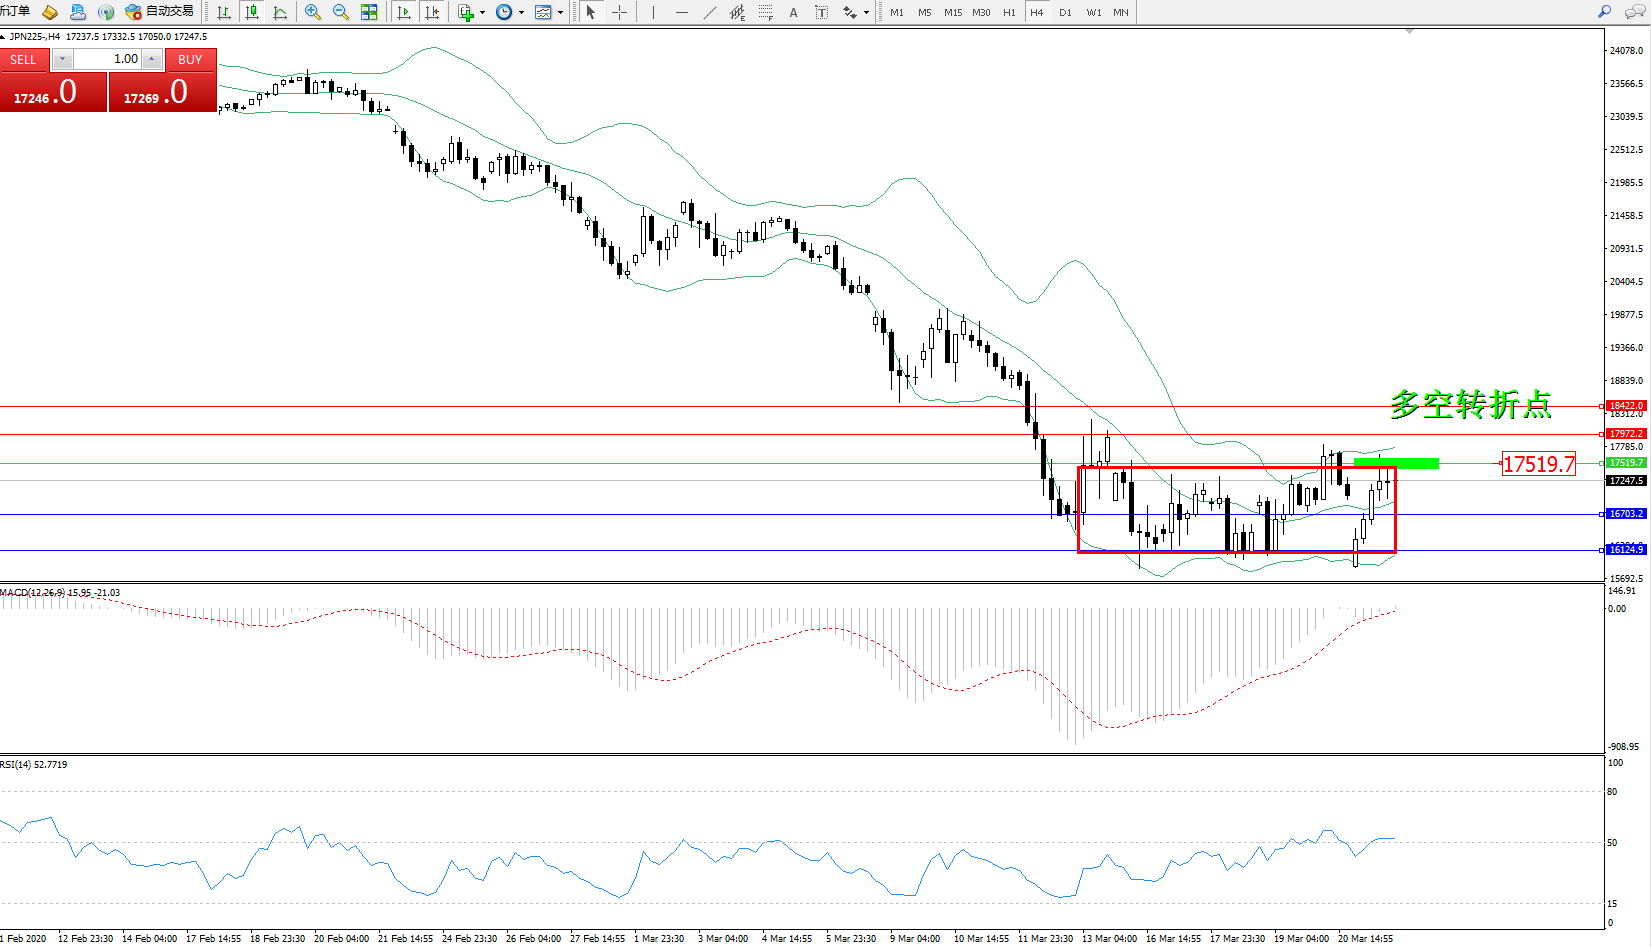The width and height of the screenshot is (1651, 947).
Task: Select the trendline drawing tool
Action: coord(709,12)
